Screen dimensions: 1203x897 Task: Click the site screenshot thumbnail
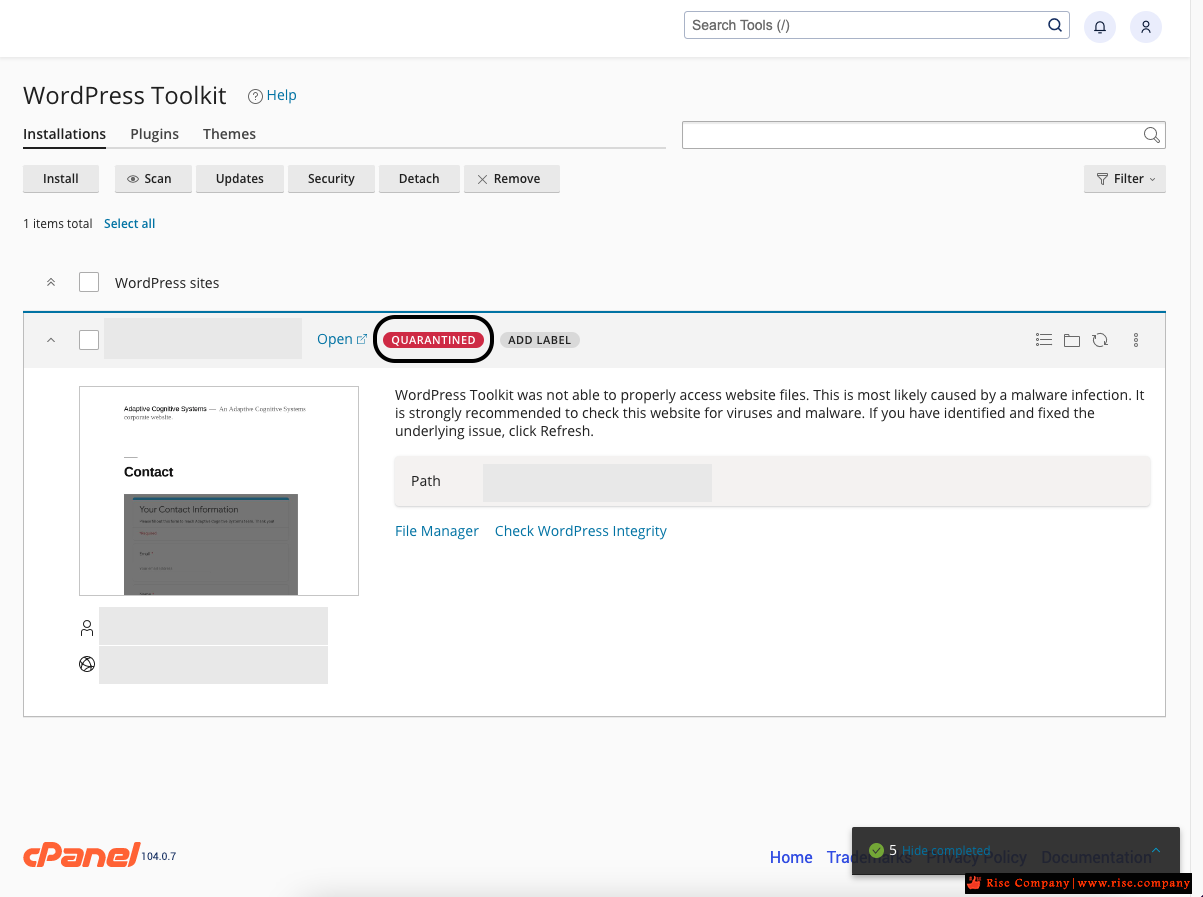(219, 491)
